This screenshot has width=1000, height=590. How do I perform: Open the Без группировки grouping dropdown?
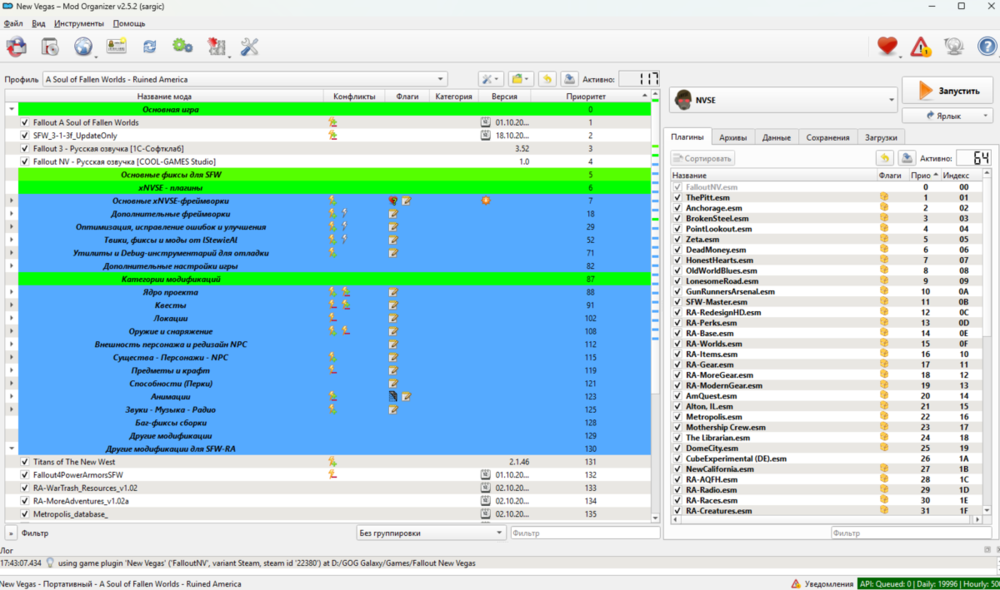point(430,533)
